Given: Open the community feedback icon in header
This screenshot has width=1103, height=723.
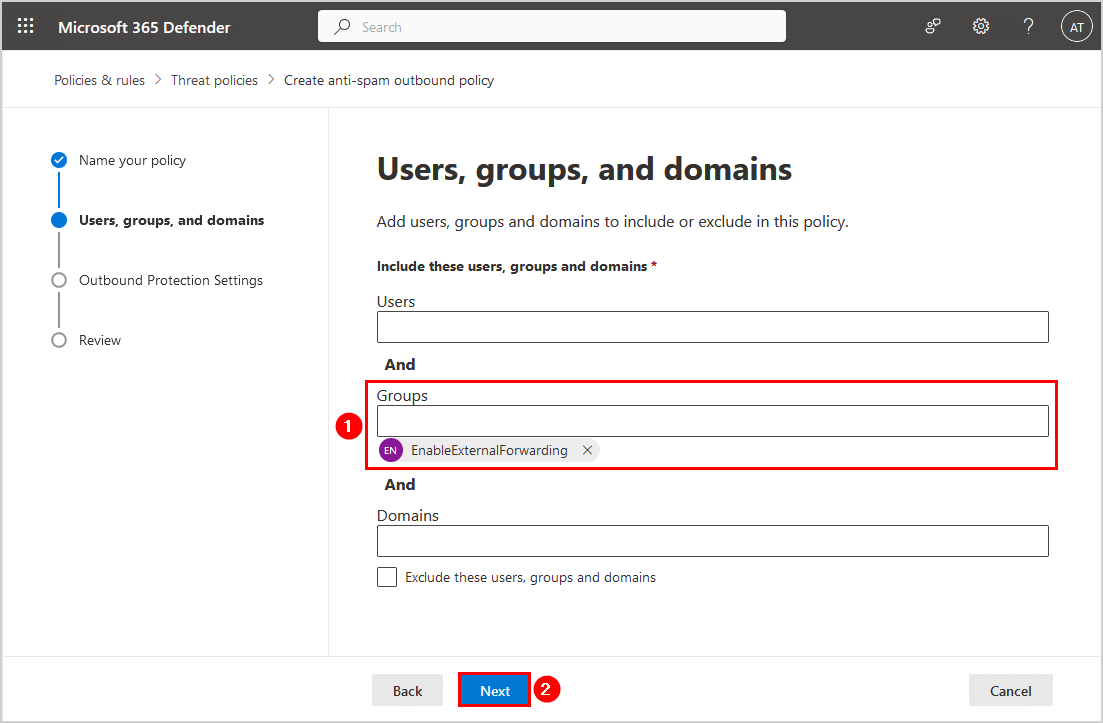Looking at the screenshot, I should (x=933, y=27).
